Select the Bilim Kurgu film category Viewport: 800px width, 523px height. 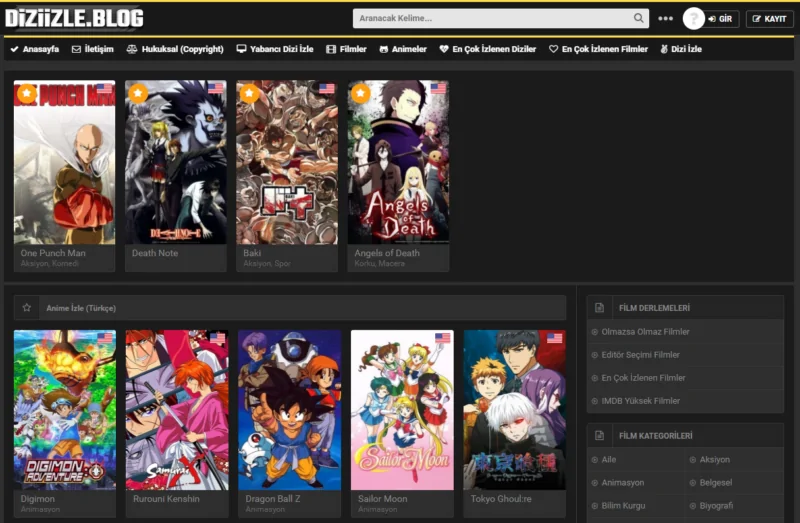click(623, 505)
